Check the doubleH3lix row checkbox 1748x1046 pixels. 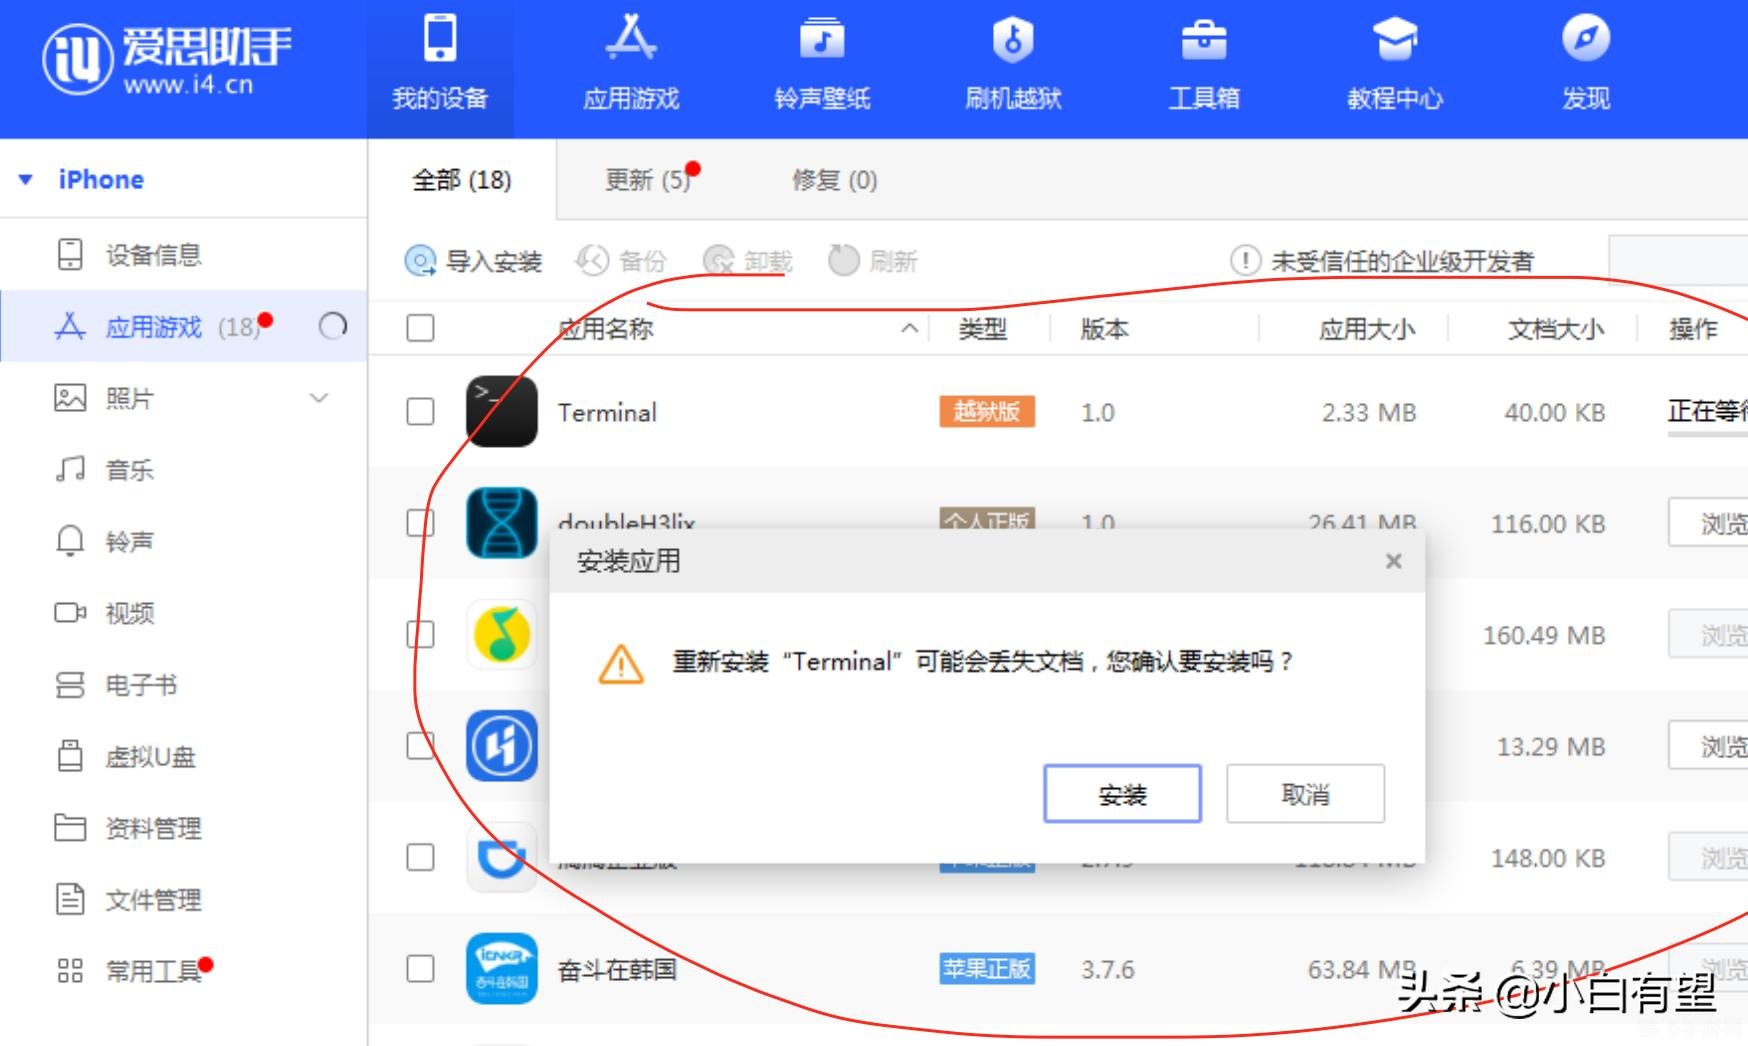click(x=419, y=523)
